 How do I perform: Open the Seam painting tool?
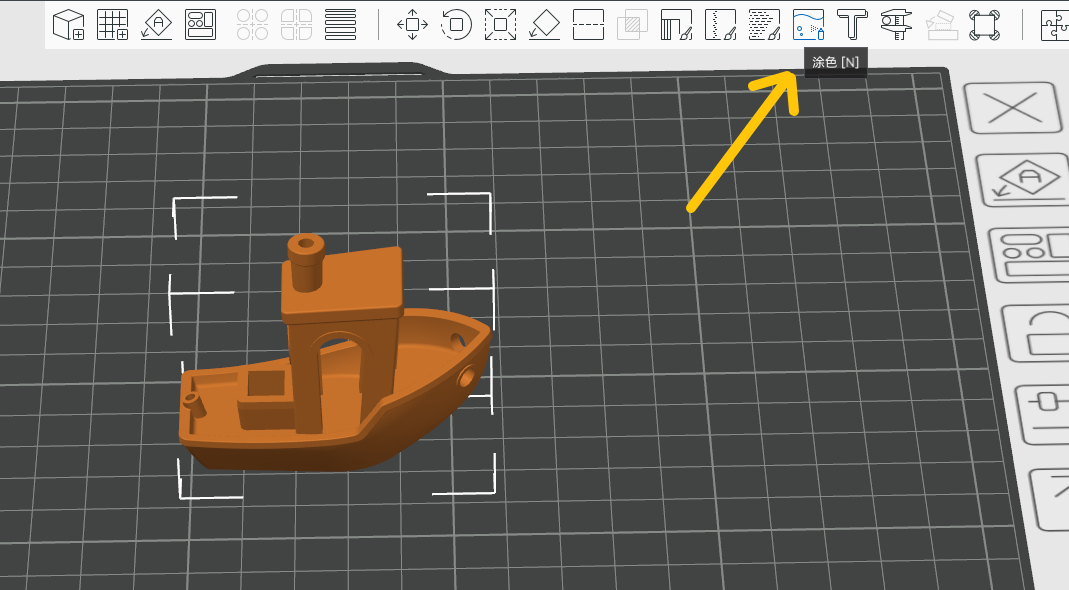click(721, 25)
